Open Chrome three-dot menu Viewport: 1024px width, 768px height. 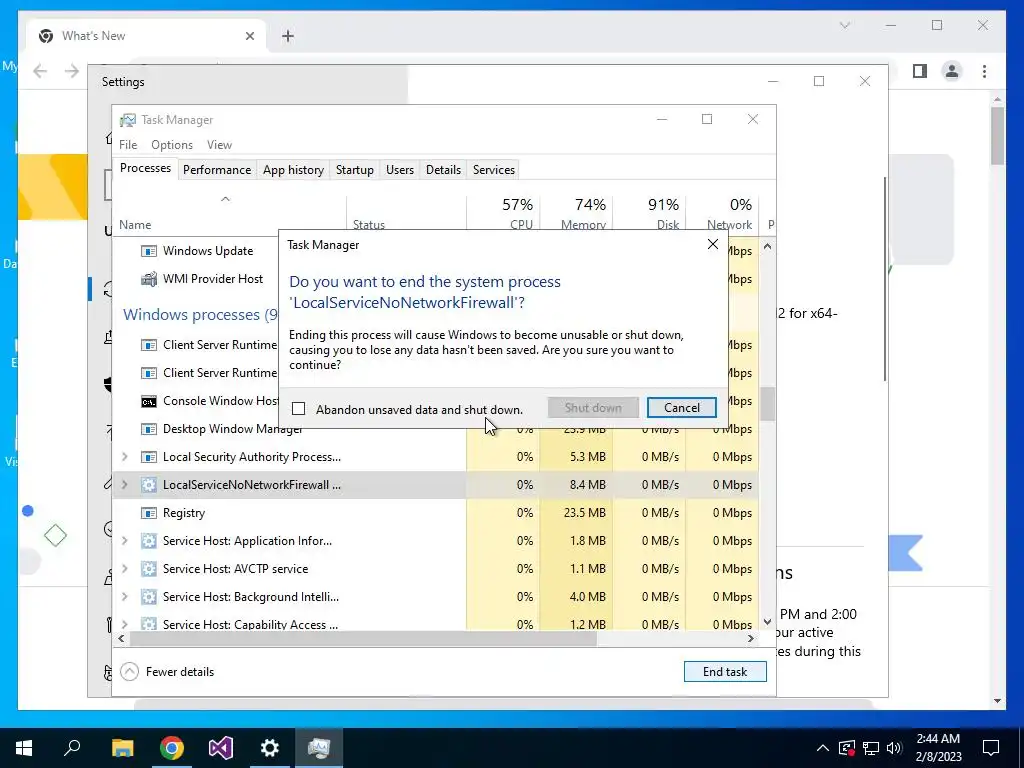[x=984, y=71]
